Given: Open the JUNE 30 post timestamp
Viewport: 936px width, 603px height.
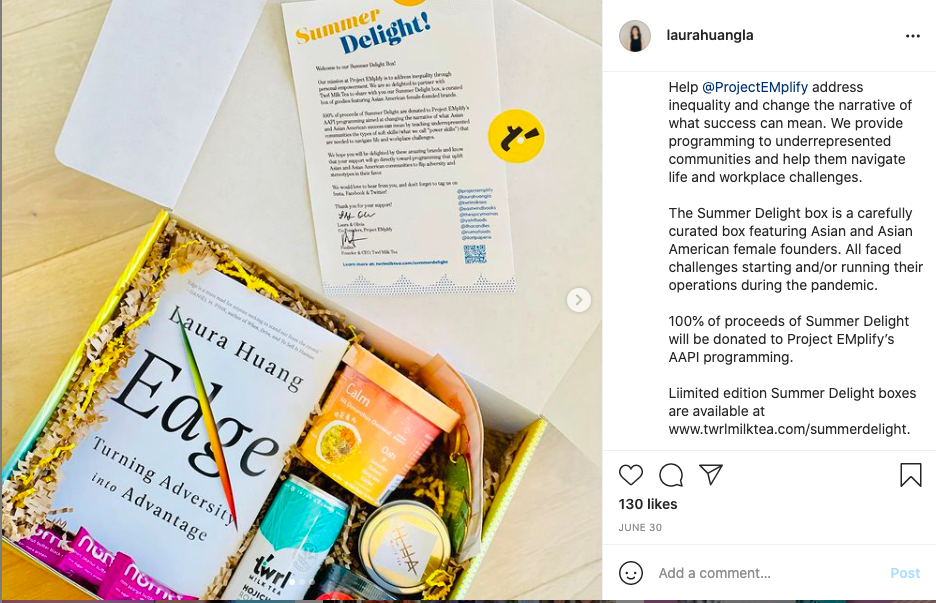Looking at the screenshot, I should (x=640, y=527).
